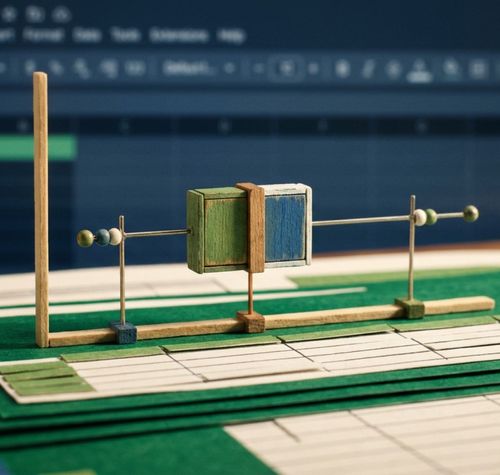Open the text color picker
The width and height of the screenshot is (500, 475).
click(420, 71)
